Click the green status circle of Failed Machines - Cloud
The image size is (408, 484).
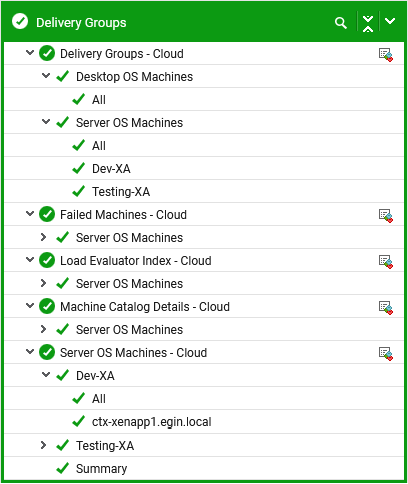tap(47, 214)
